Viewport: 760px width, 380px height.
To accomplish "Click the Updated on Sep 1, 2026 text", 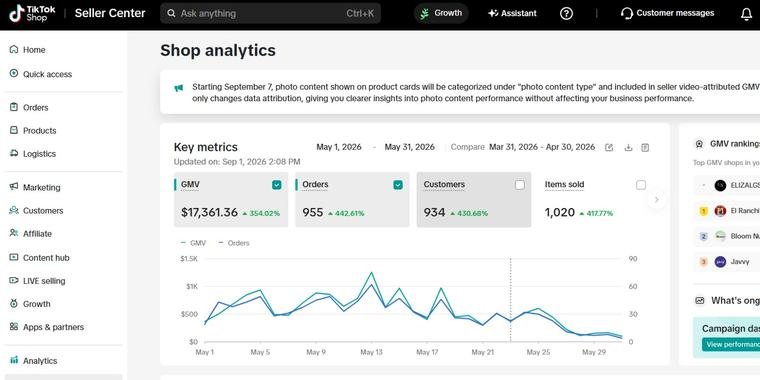I will 237,161.
